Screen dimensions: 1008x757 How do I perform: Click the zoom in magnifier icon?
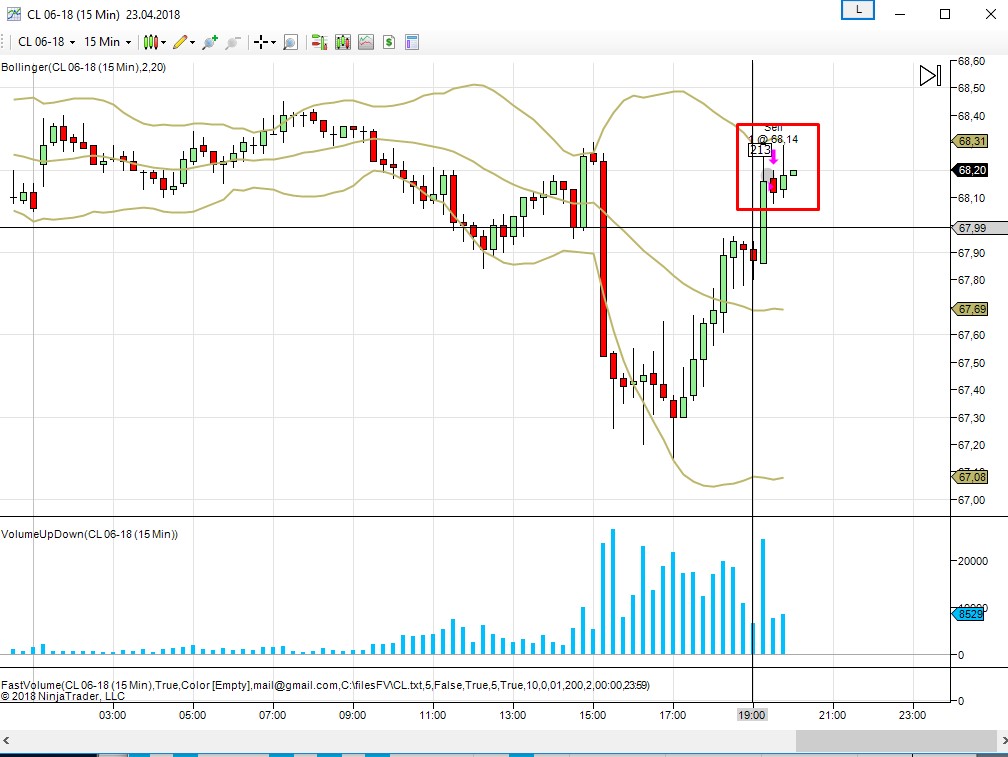[210, 42]
